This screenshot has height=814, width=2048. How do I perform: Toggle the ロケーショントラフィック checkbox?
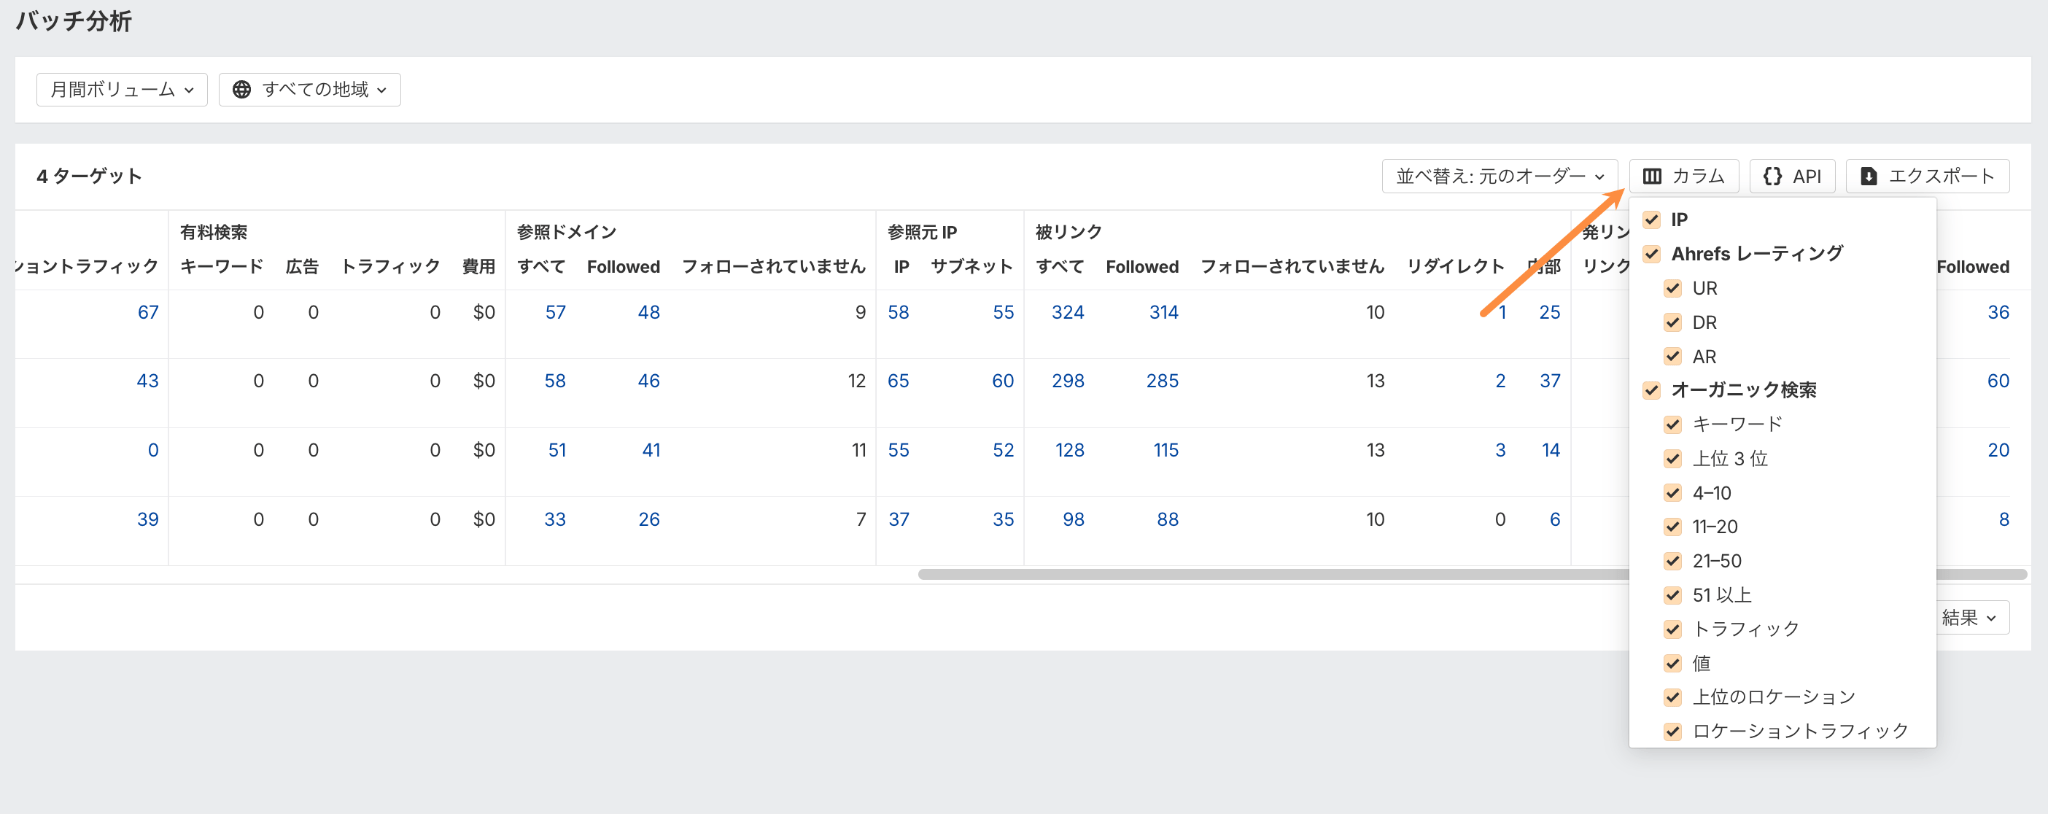[1673, 731]
